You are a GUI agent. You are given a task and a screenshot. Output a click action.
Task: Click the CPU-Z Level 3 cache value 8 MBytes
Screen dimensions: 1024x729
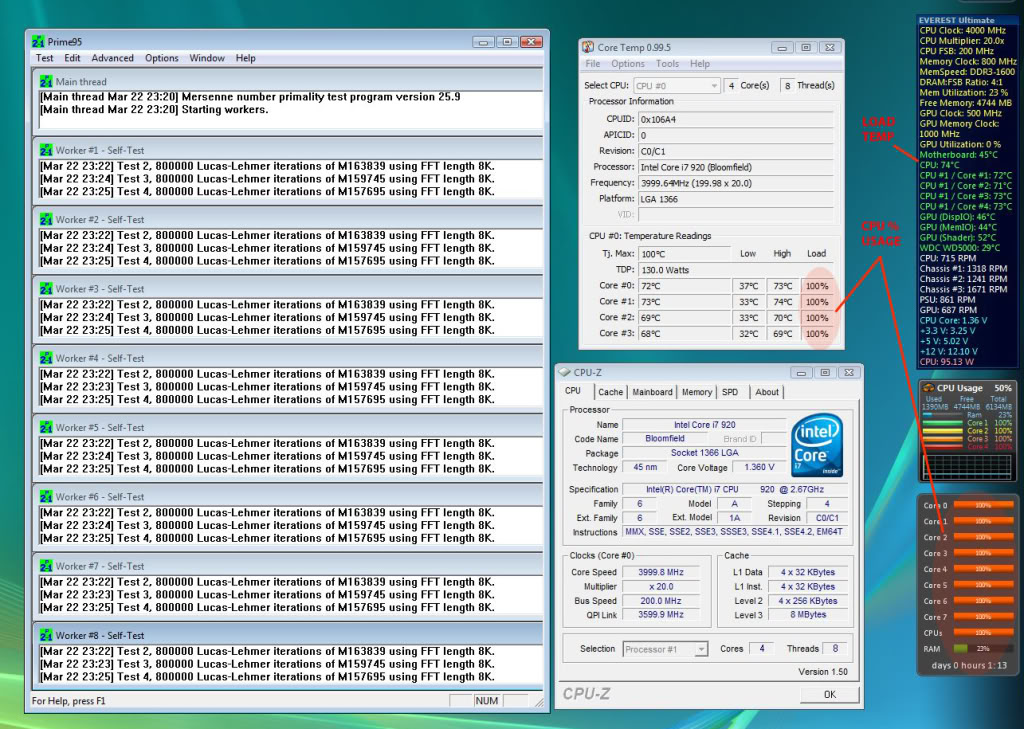pos(808,615)
